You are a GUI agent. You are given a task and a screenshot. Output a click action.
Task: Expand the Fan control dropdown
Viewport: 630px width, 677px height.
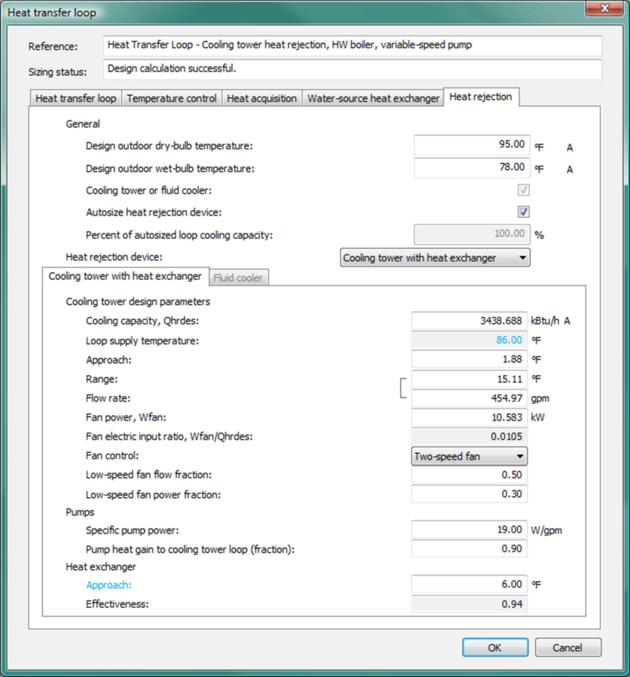[x=470, y=456]
